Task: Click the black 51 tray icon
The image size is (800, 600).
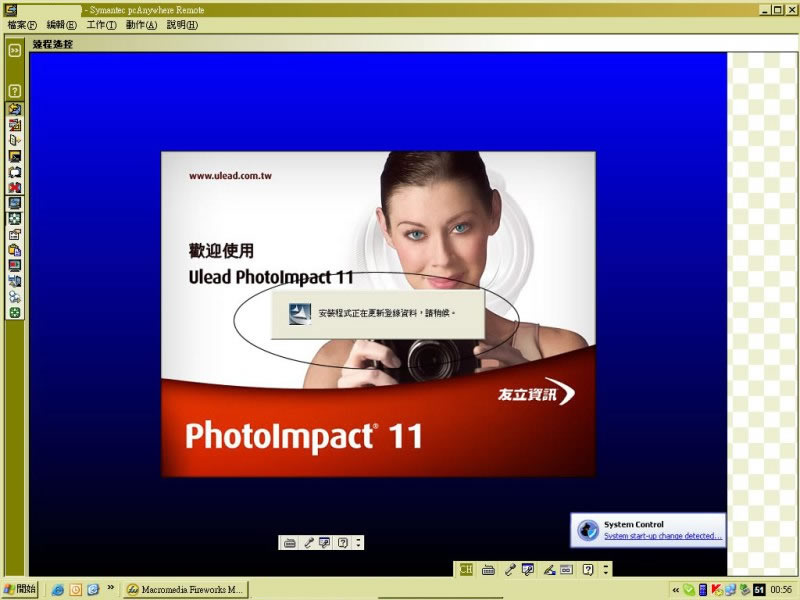Action: click(759, 590)
